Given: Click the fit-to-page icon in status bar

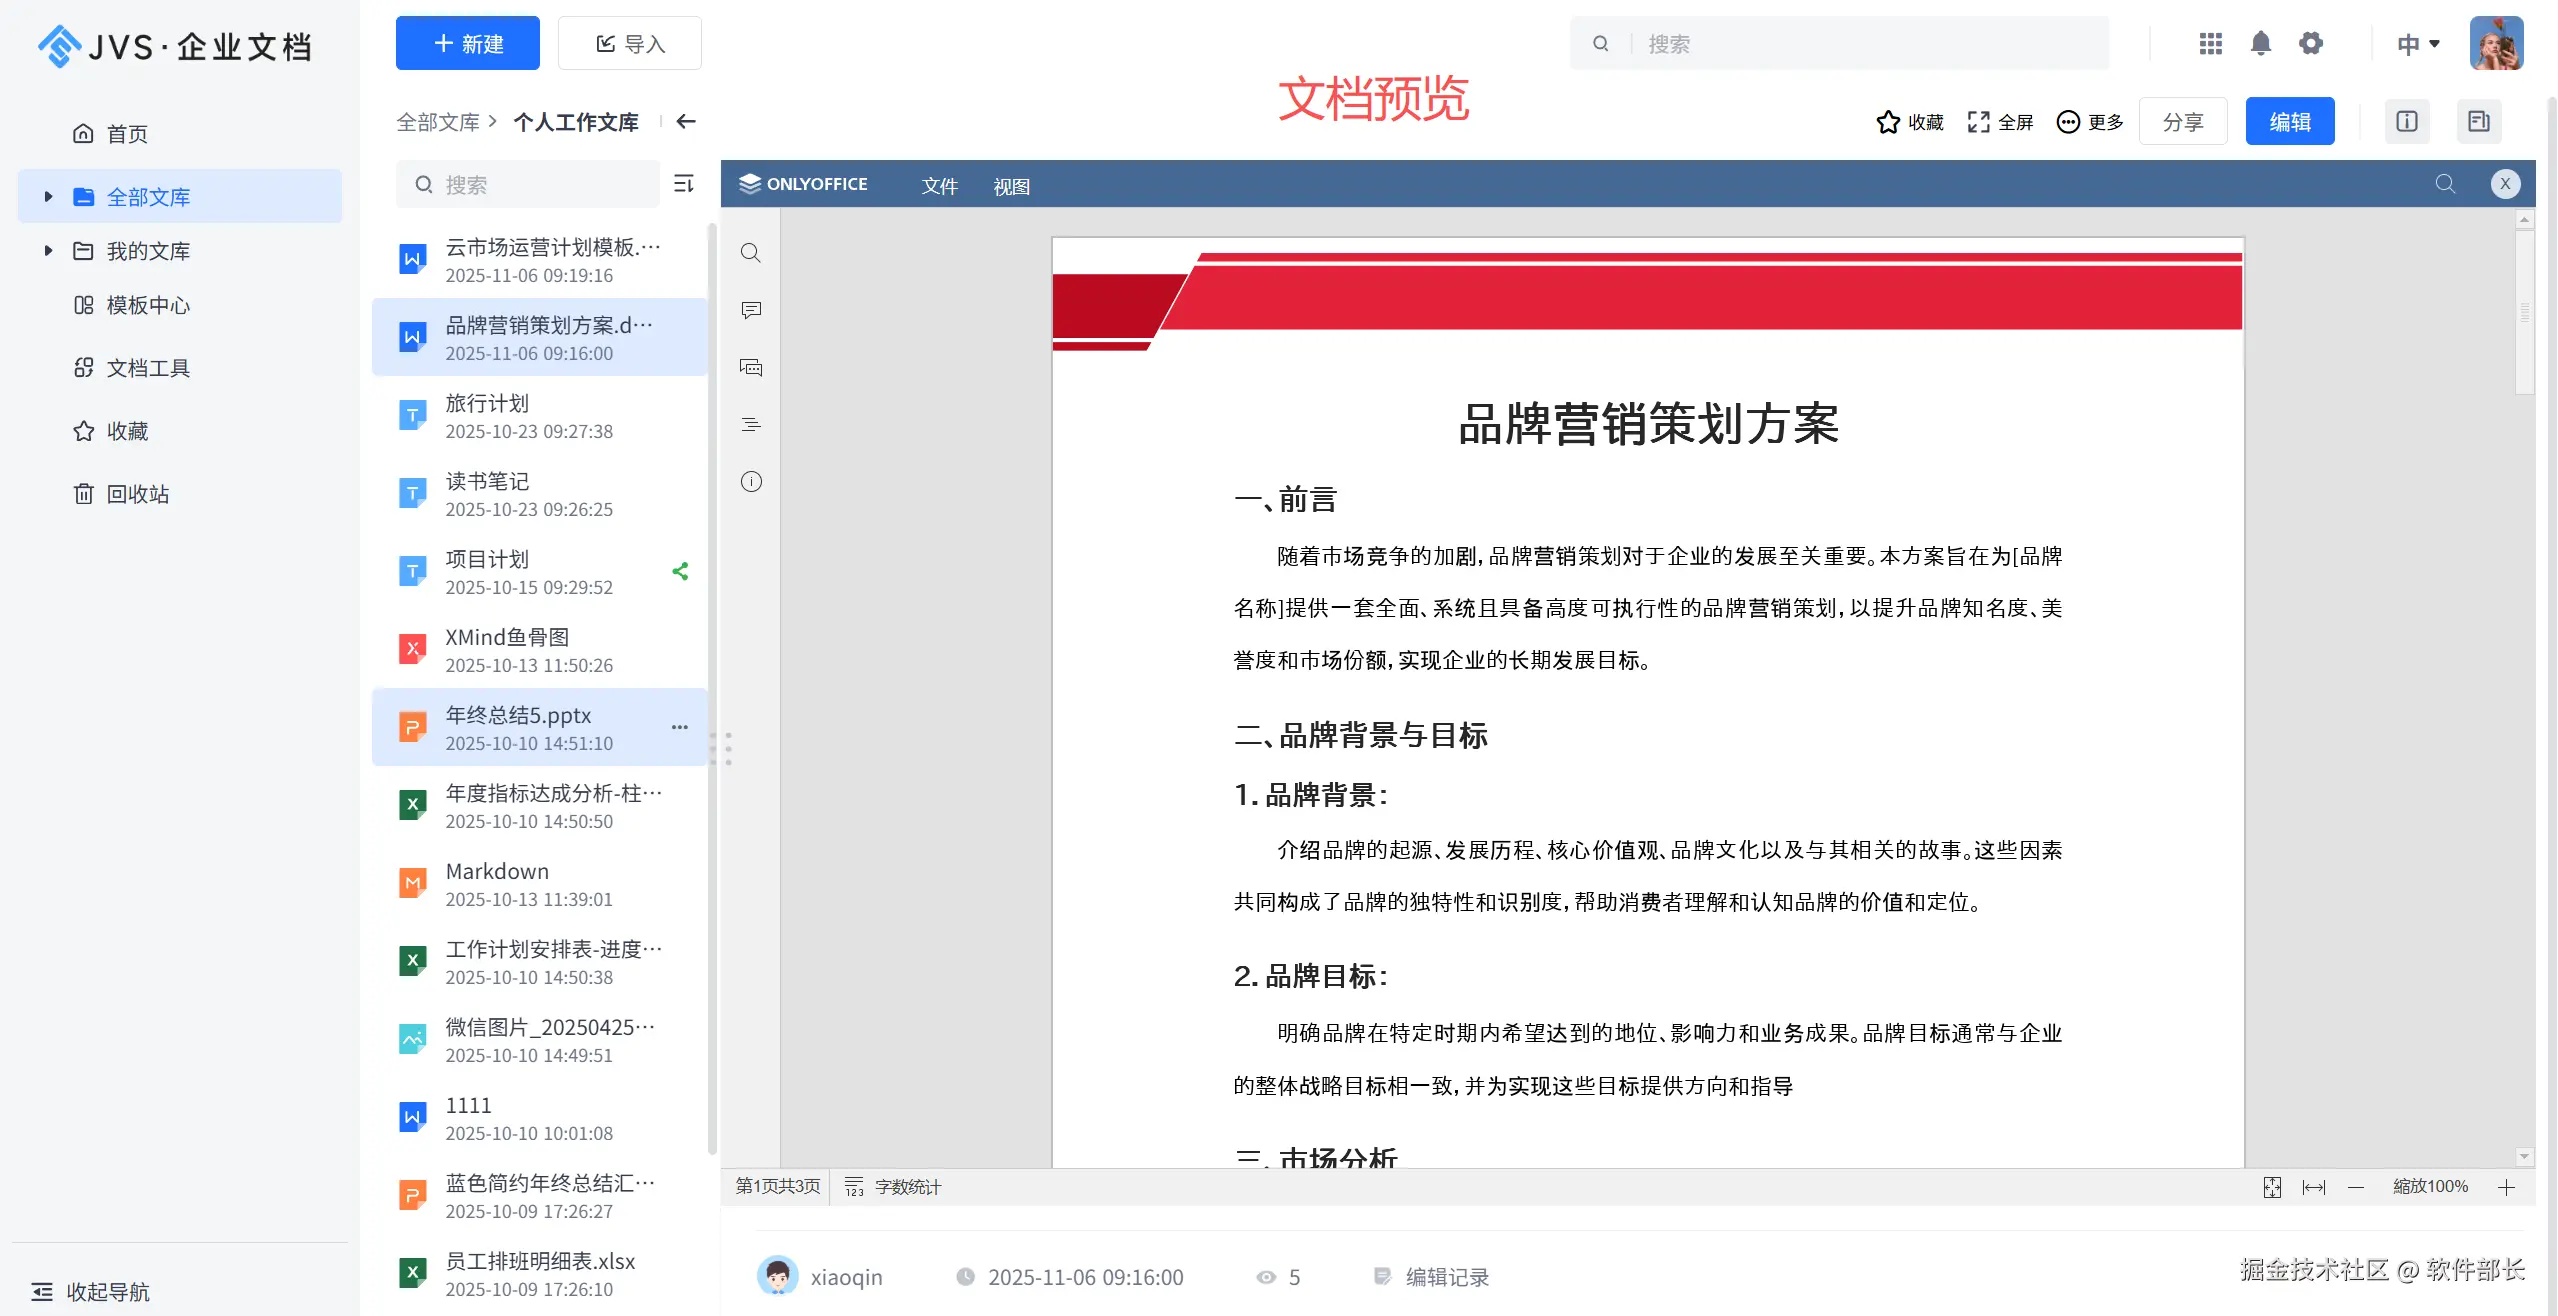Looking at the screenshot, I should [2272, 1187].
